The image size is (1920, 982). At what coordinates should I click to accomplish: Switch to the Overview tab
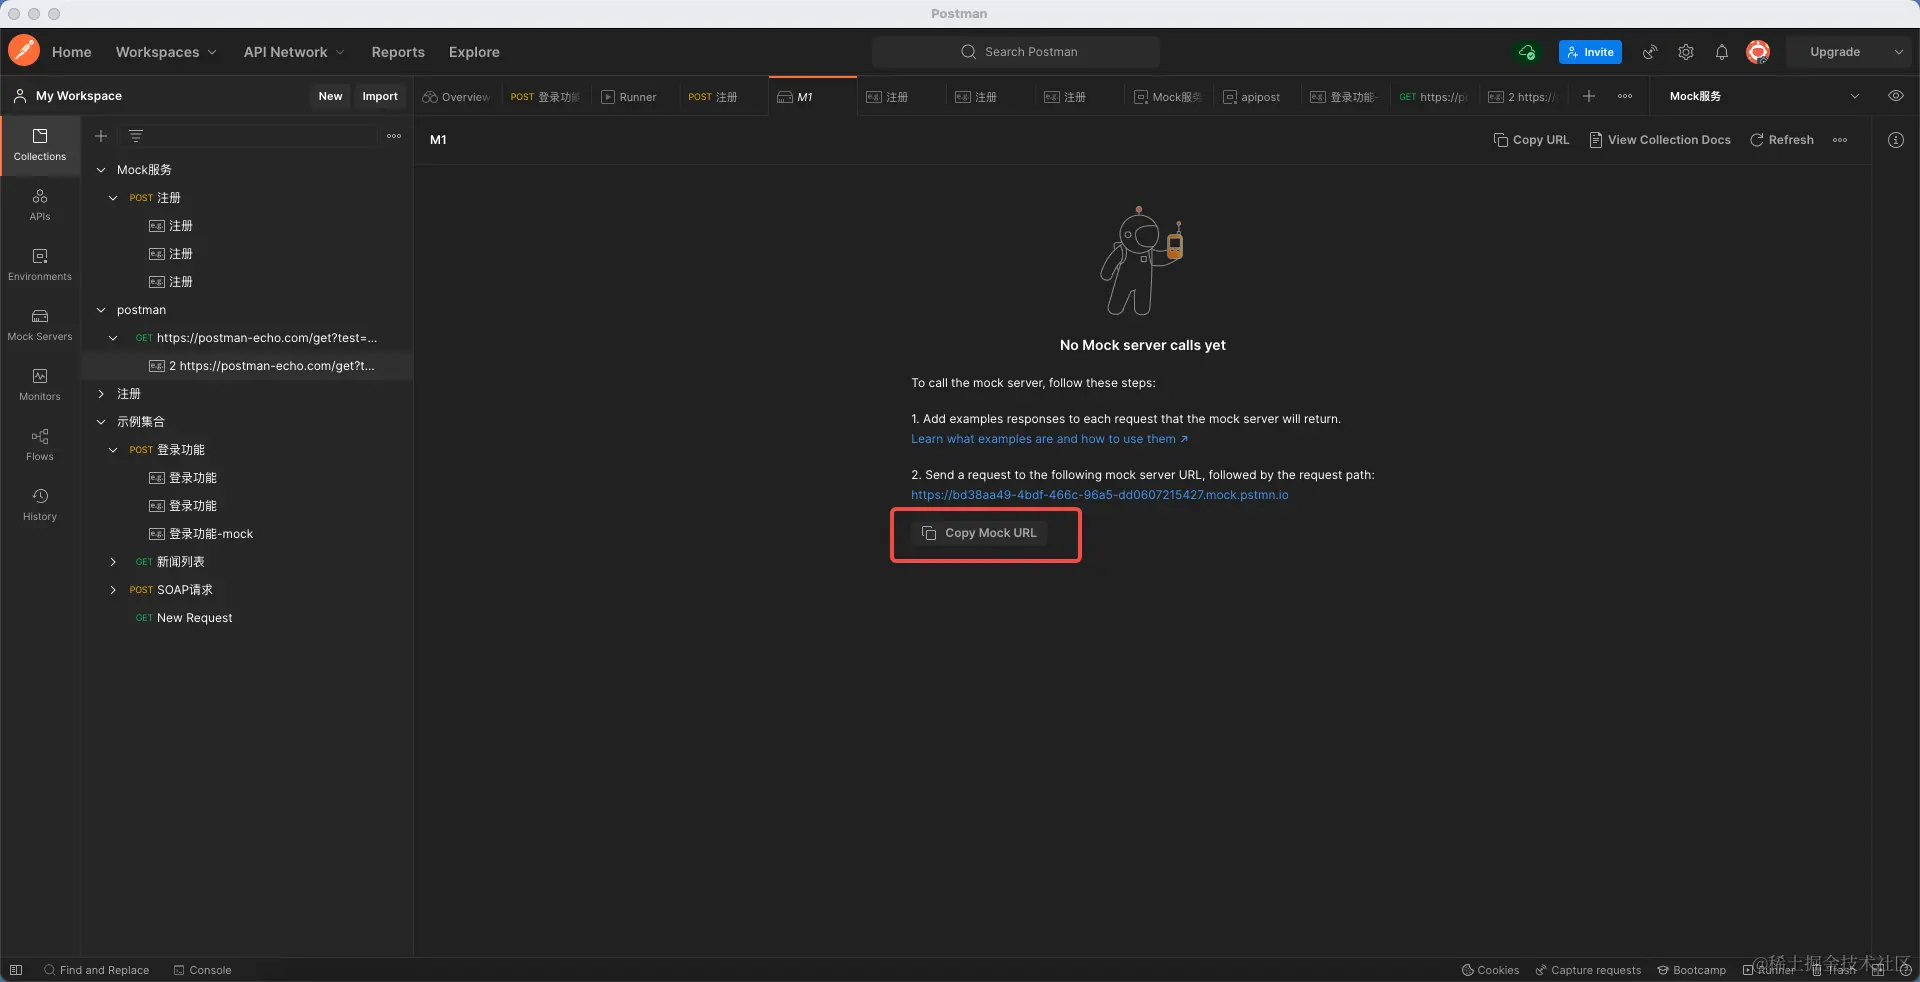click(x=456, y=97)
